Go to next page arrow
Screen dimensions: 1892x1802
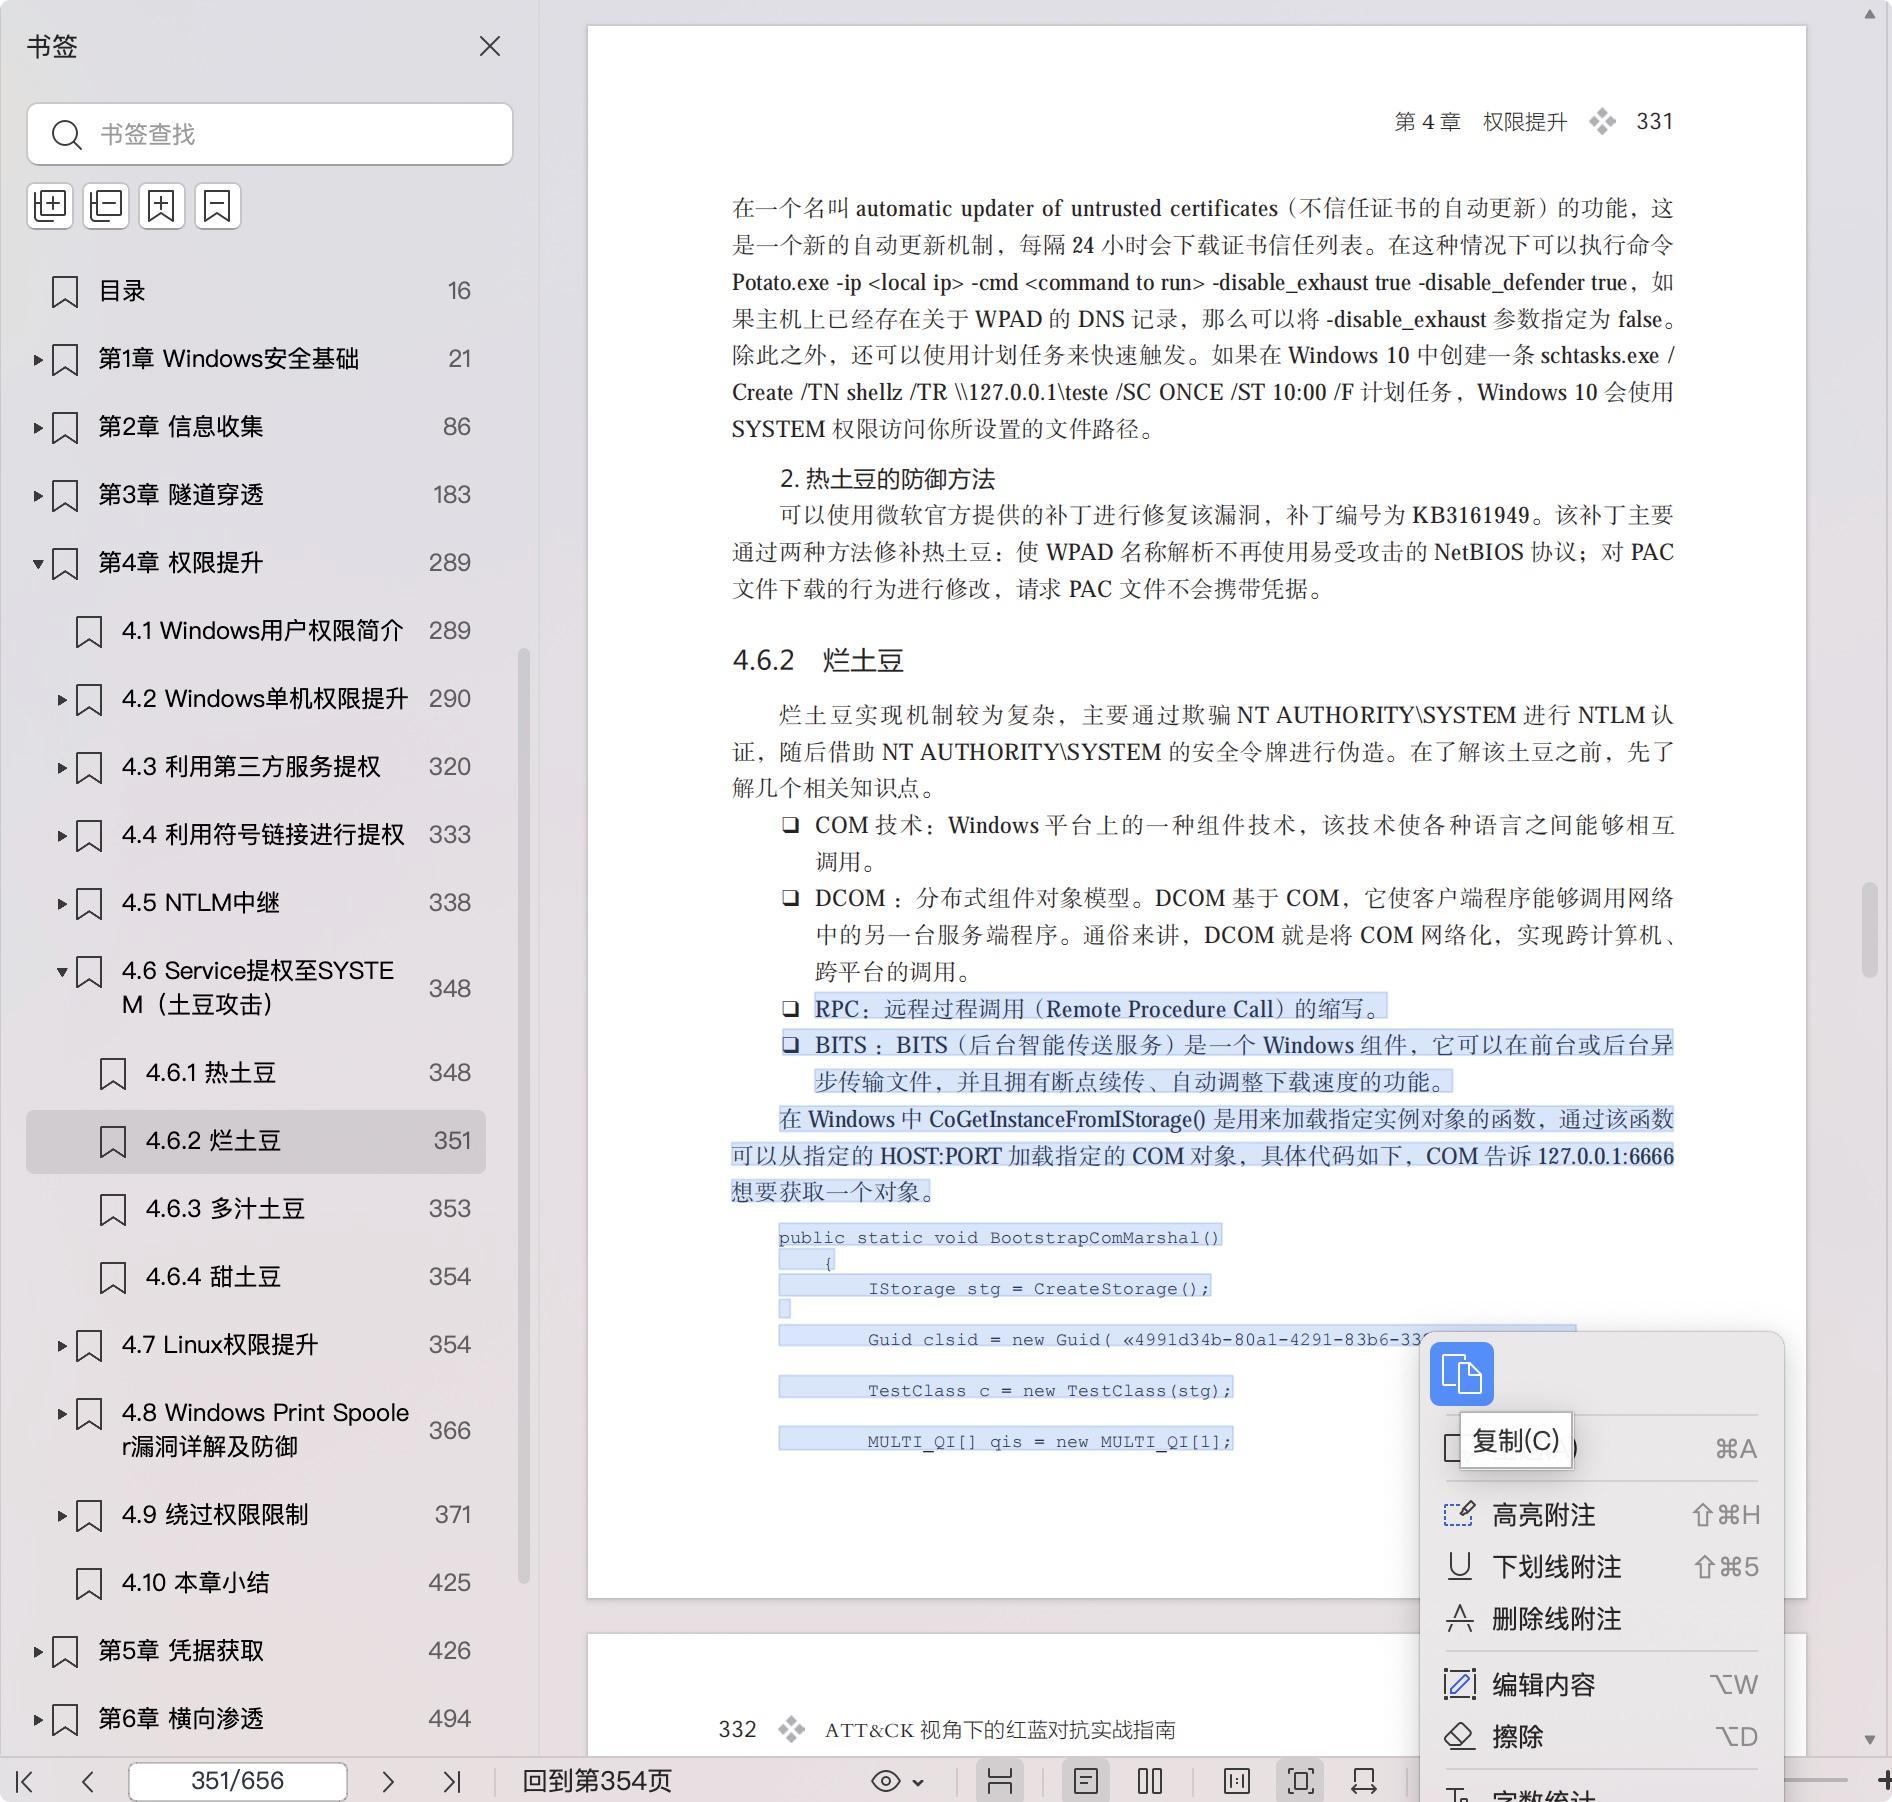click(x=388, y=1781)
